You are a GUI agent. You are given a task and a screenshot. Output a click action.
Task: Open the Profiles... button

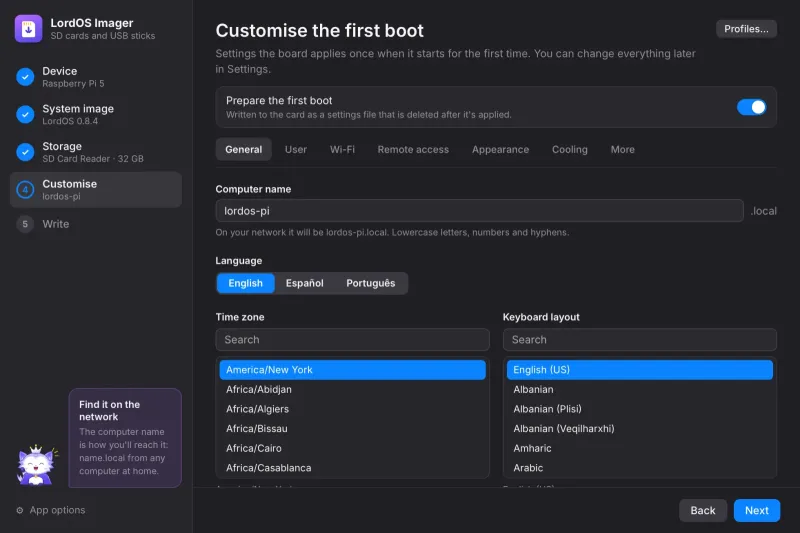(746, 29)
